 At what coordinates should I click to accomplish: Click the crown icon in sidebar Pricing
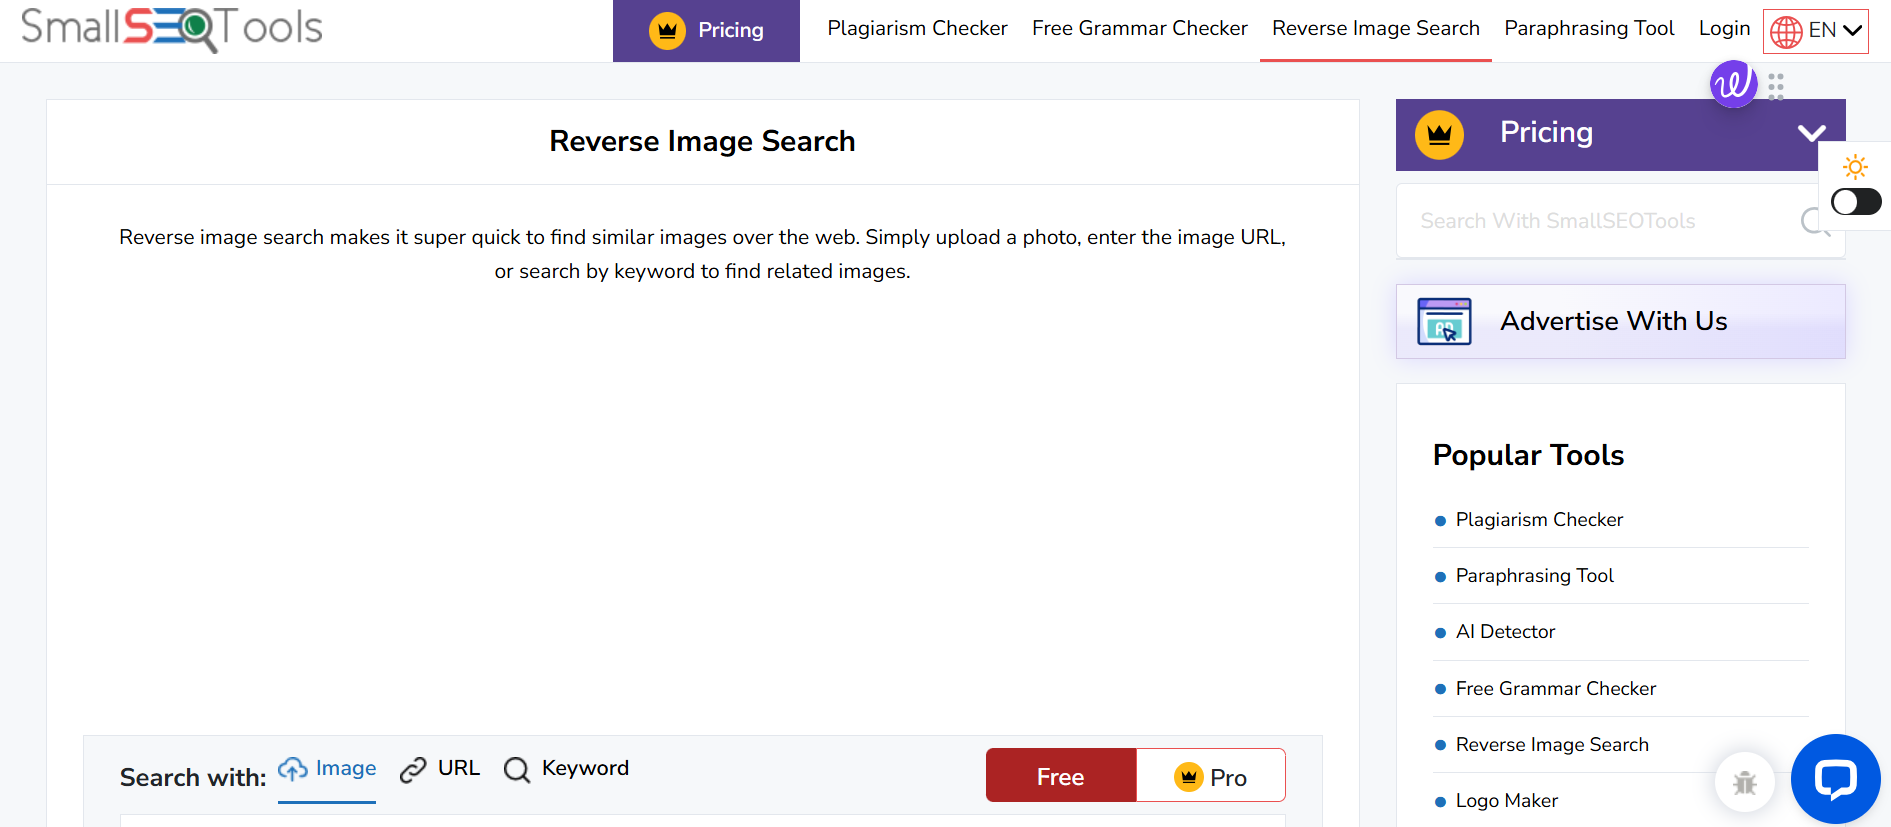click(1439, 134)
